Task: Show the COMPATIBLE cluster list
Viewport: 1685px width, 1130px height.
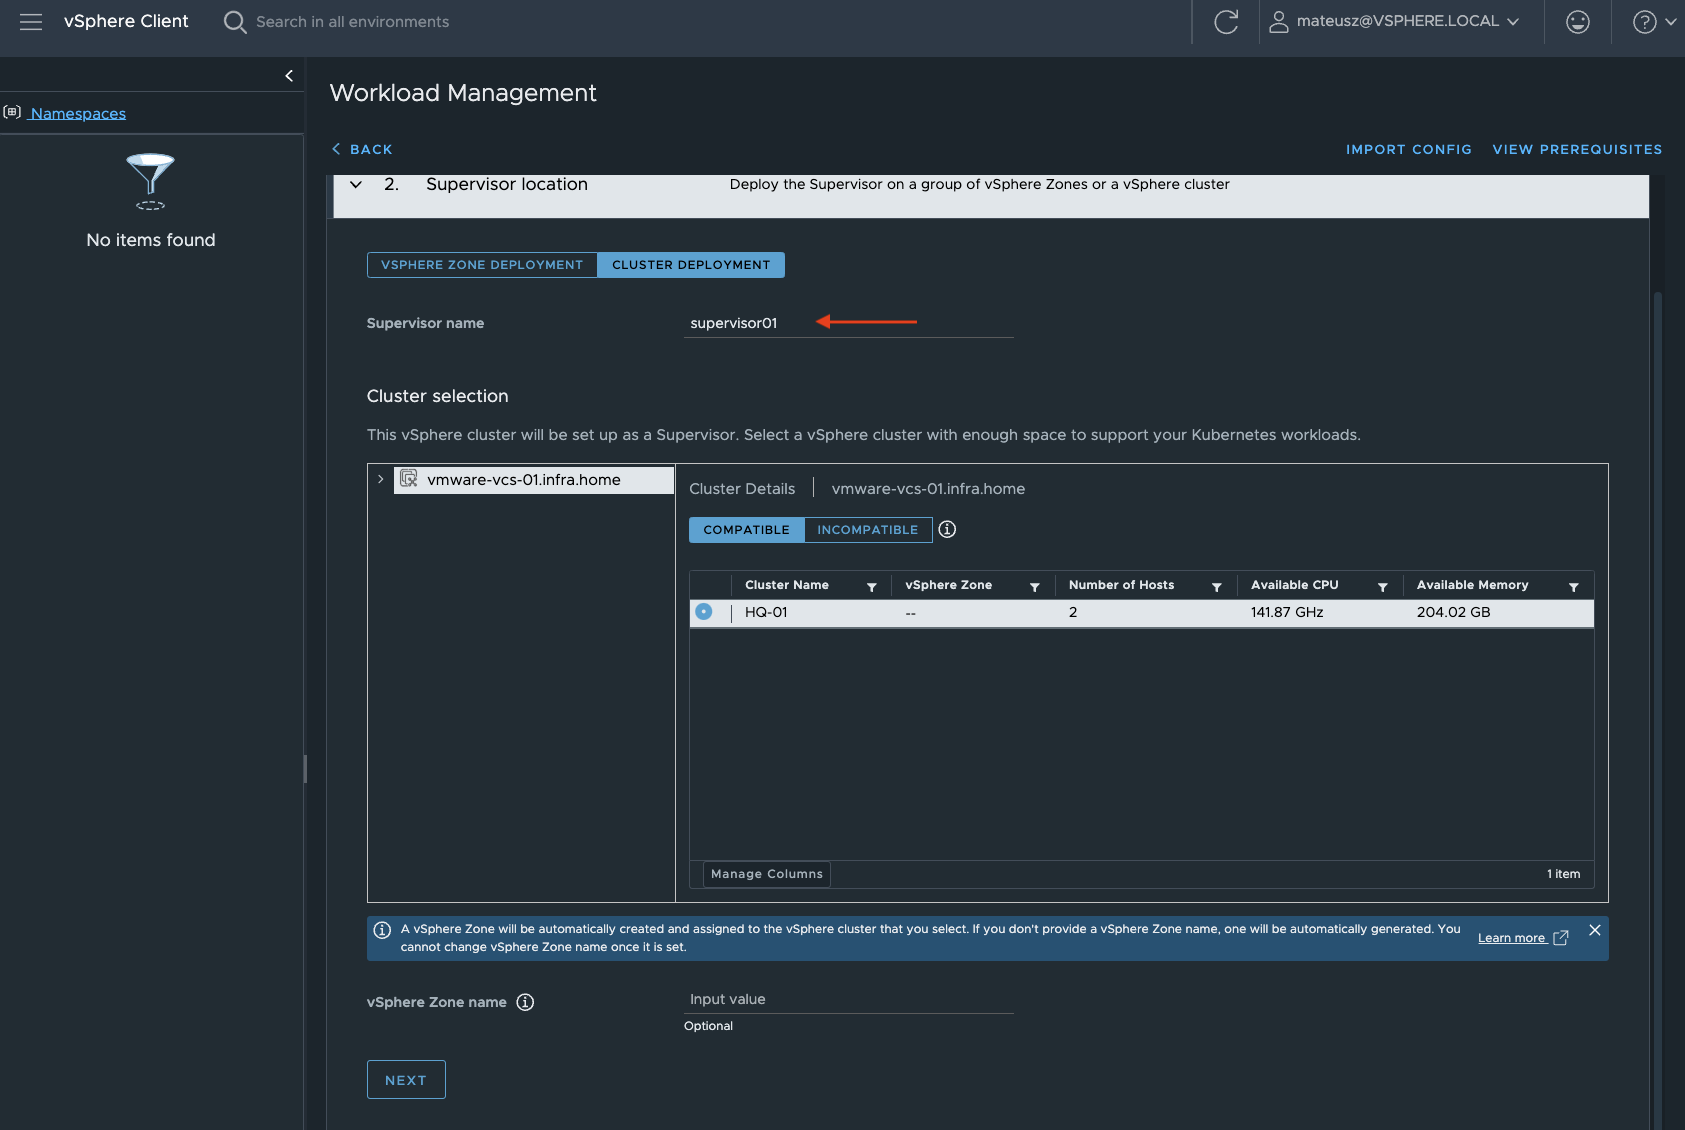Action: tap(745, 529)
